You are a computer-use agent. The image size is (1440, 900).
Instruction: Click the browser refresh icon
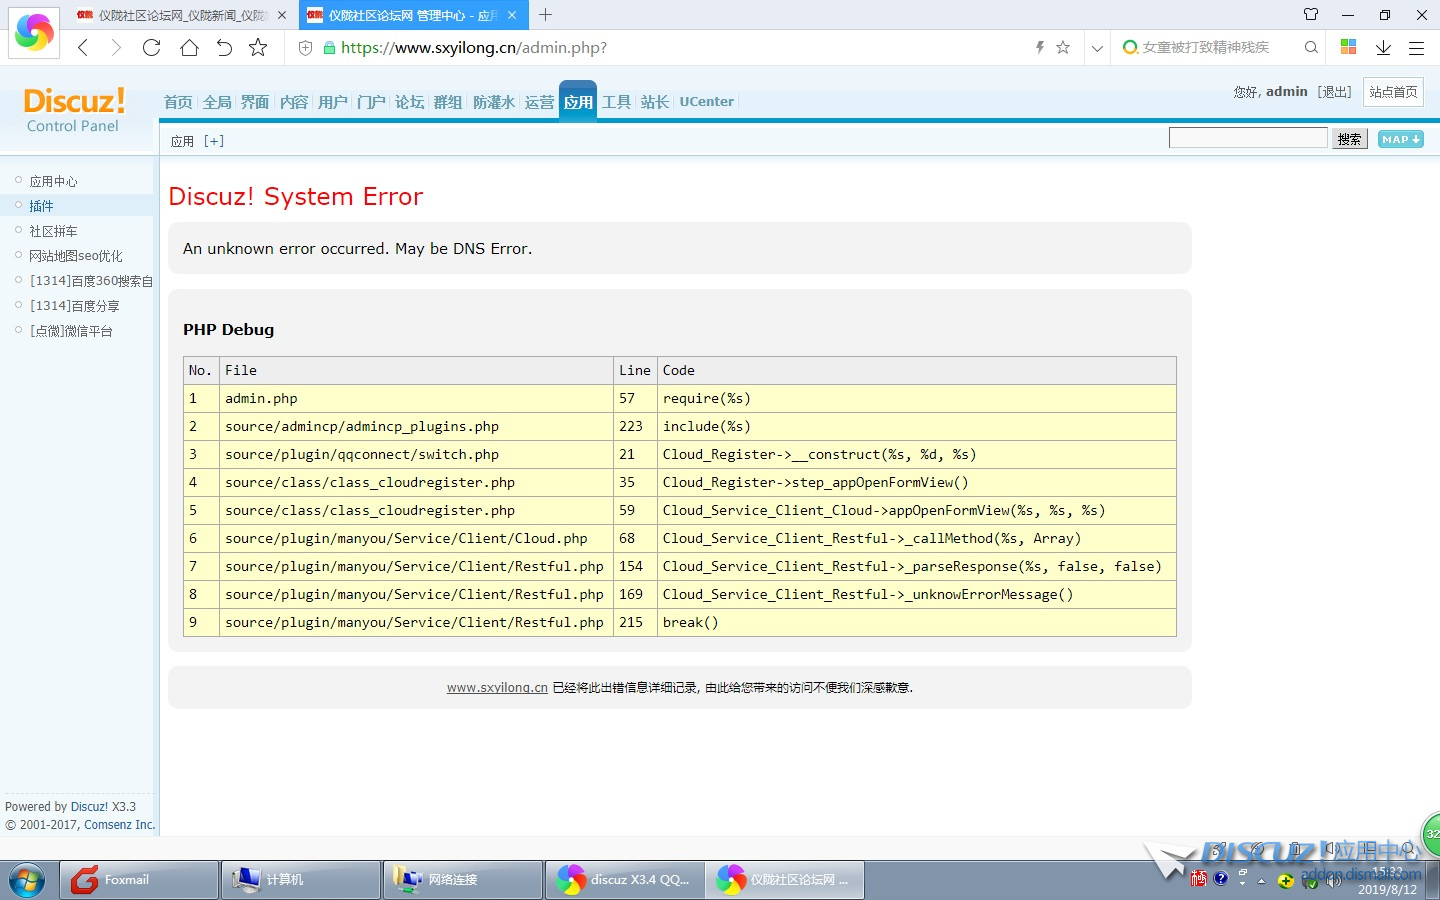point(152,47)
